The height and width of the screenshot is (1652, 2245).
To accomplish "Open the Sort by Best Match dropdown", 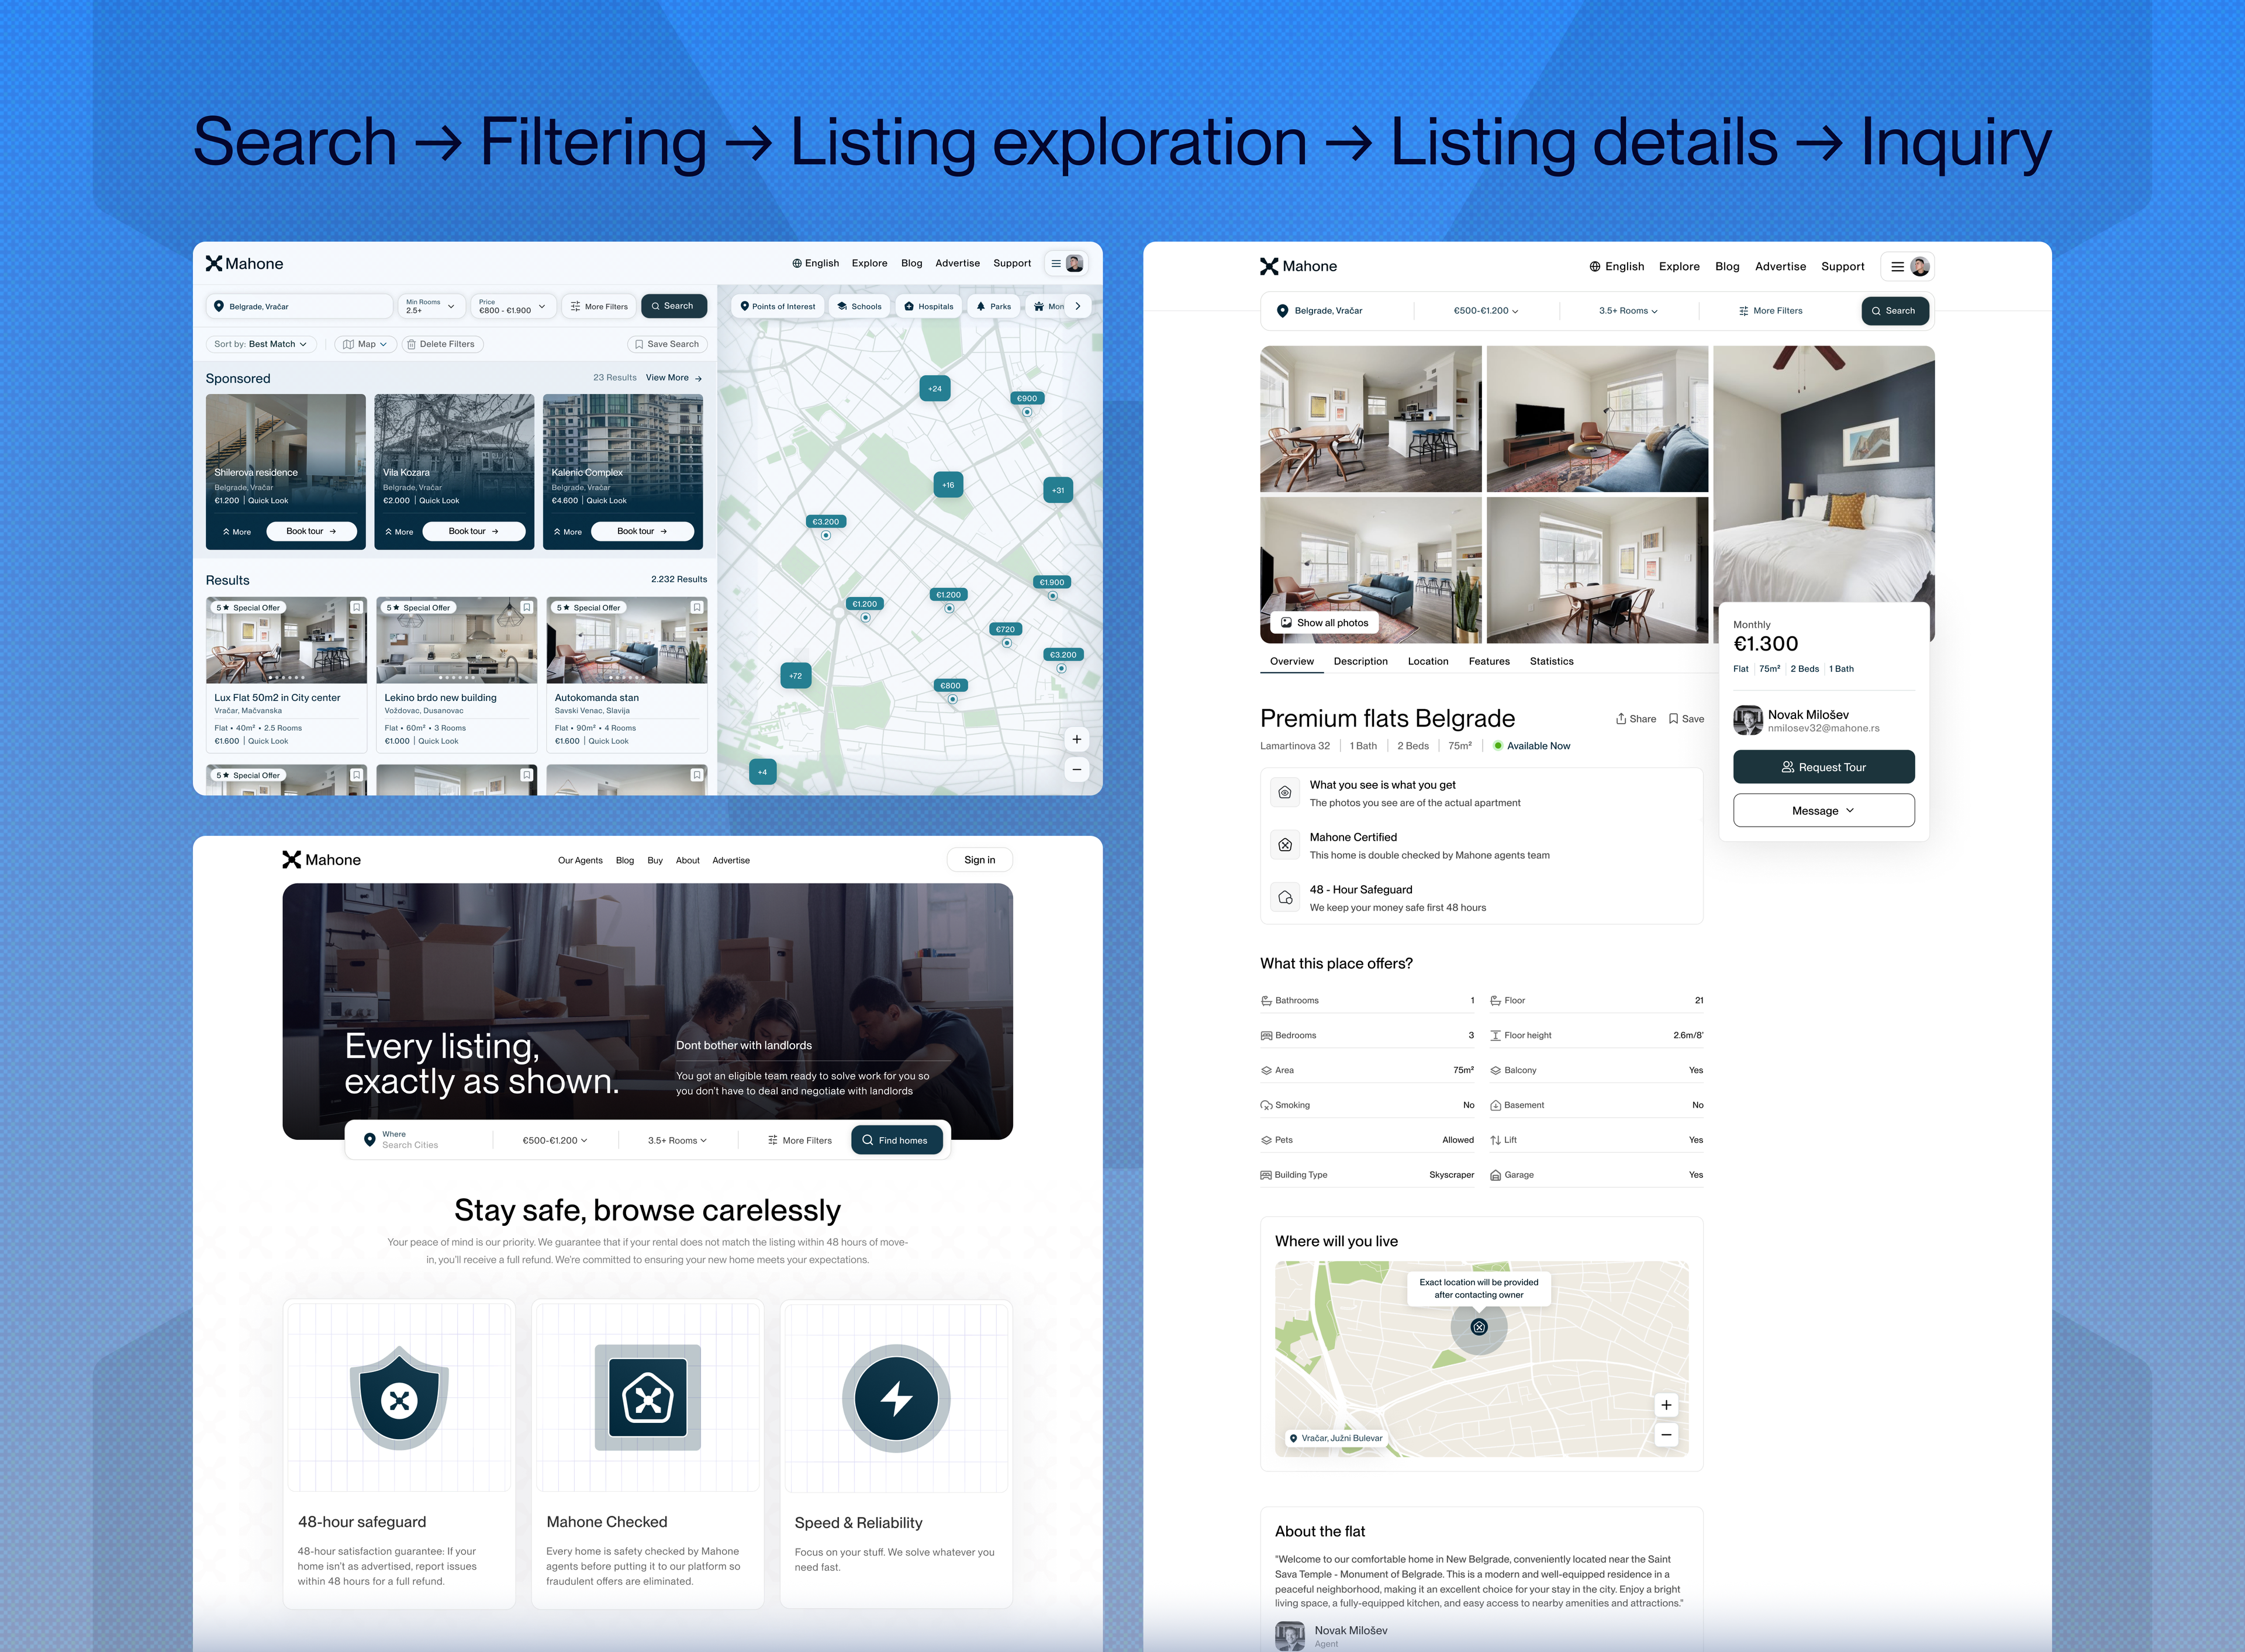I will pyautogui.click(x=261, y=344).
